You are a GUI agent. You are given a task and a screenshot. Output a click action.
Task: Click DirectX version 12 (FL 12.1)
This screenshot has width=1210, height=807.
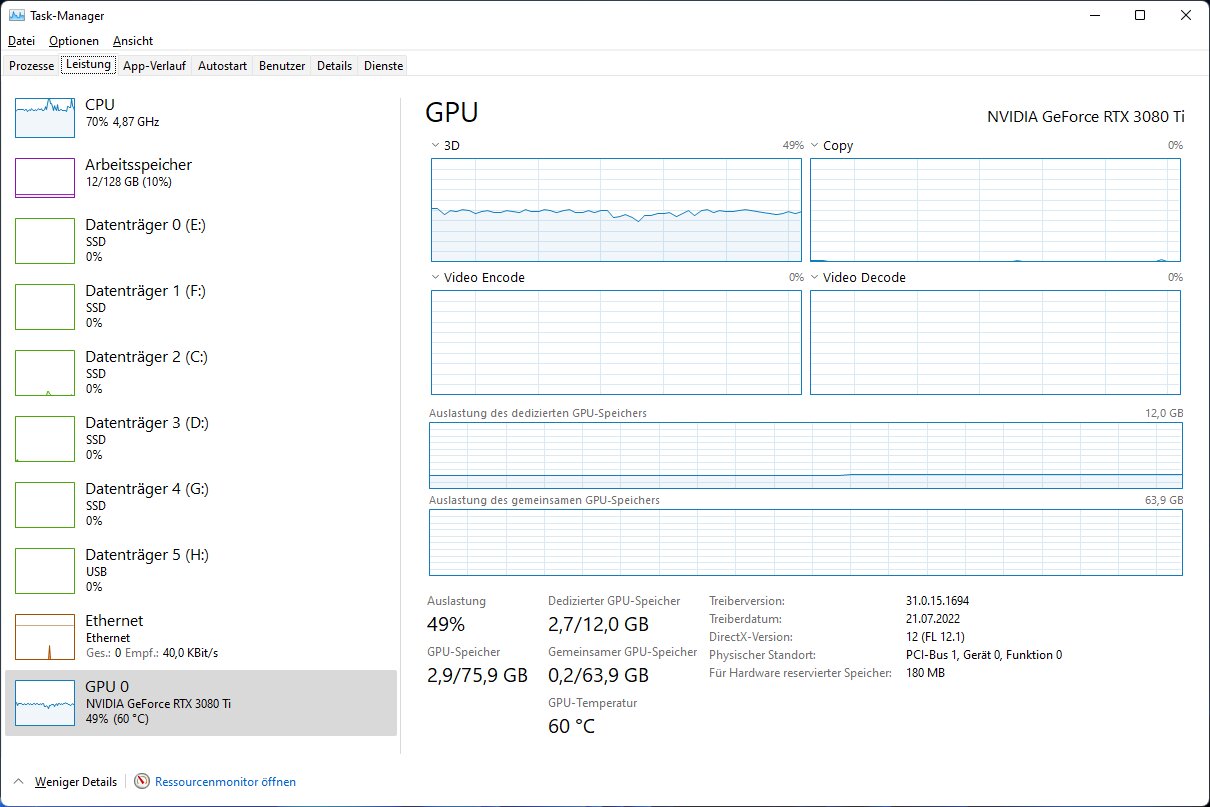click(x=935, y=637)
